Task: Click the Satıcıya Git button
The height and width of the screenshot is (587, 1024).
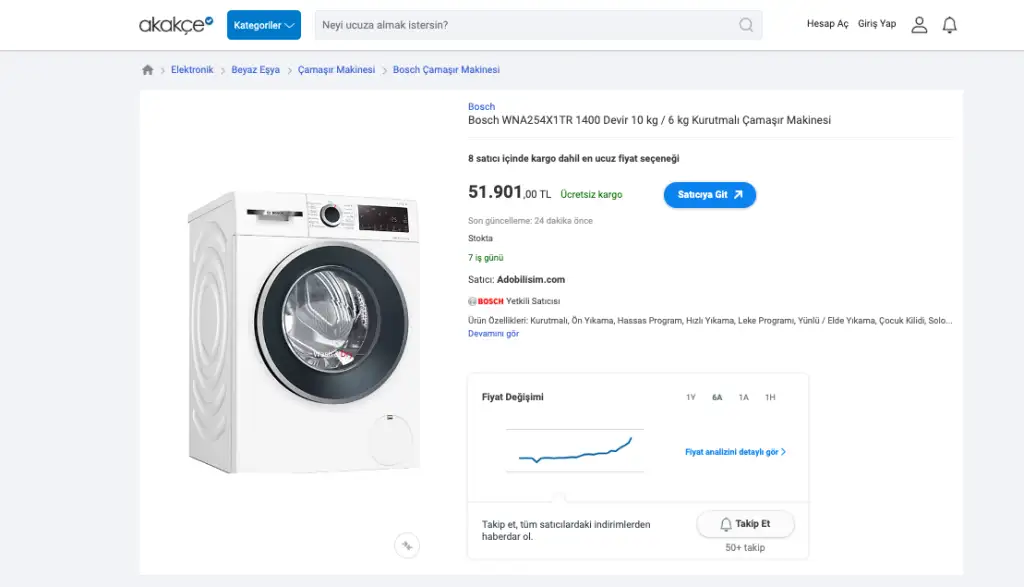Action: (709, 195)
